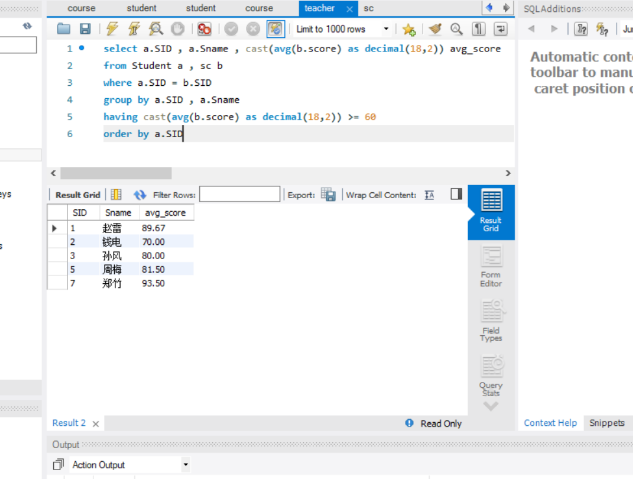Toggle the auto-commit mode button
This screenshot has width=633, height=479.
tap(275, 29)
